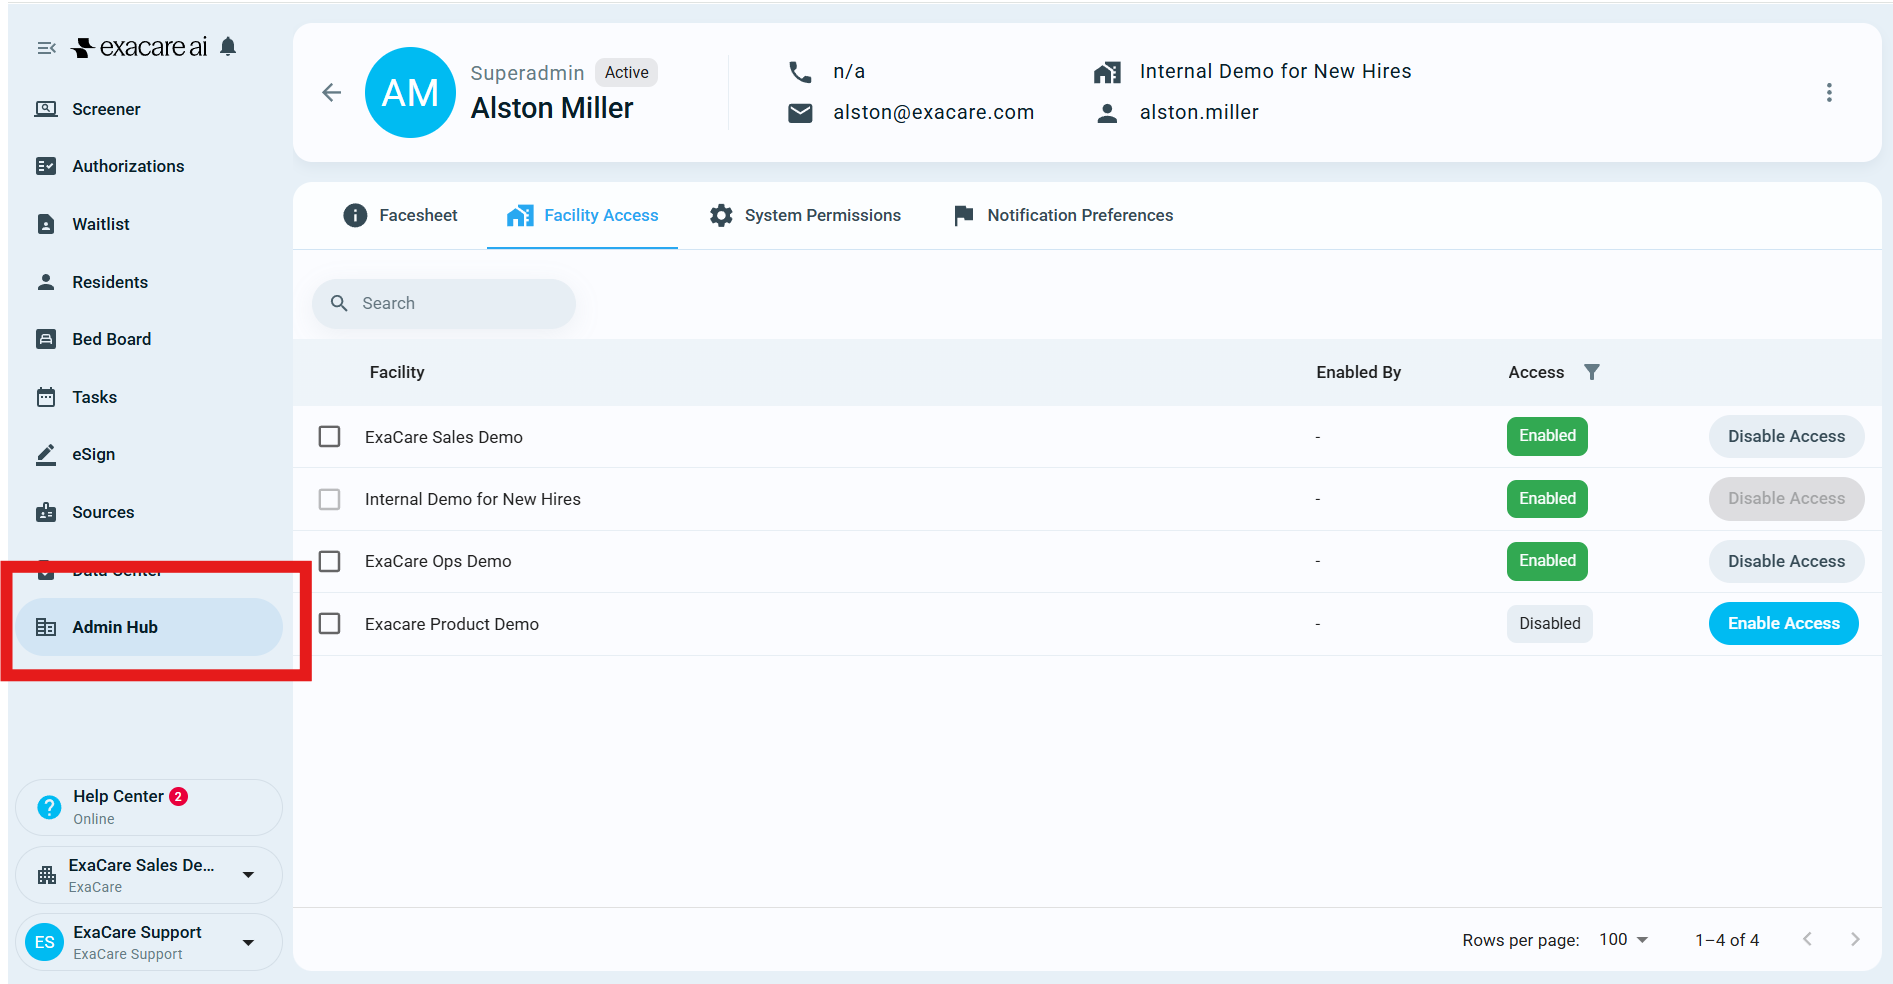Click the phone icon in header
The width and height of the screenshot is (1893, 984).
tap(800, 72)
